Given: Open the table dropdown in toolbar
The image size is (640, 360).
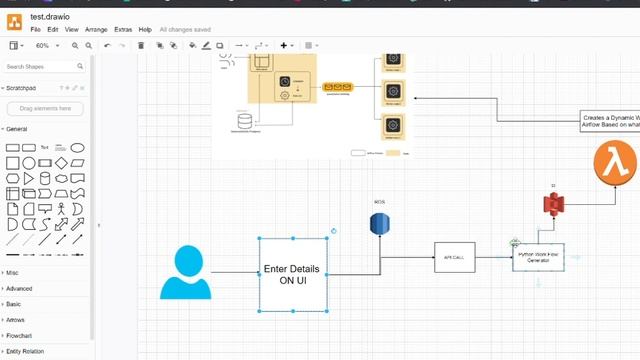Looking at the screenshot, I should [x=311, y=45].
